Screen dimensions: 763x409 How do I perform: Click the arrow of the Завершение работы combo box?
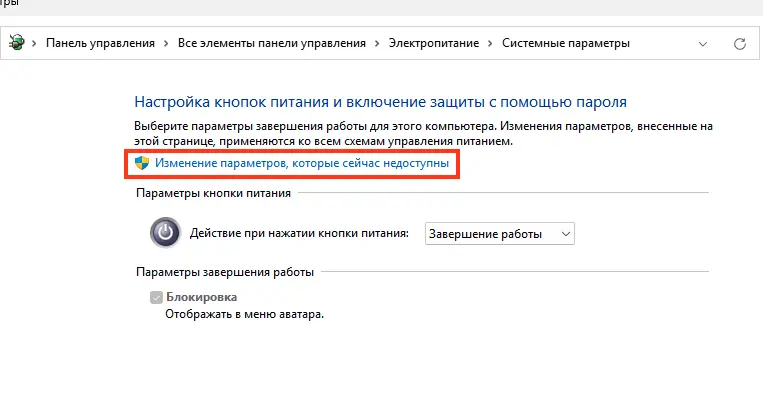pyautogui.click(x=565, y=234)
